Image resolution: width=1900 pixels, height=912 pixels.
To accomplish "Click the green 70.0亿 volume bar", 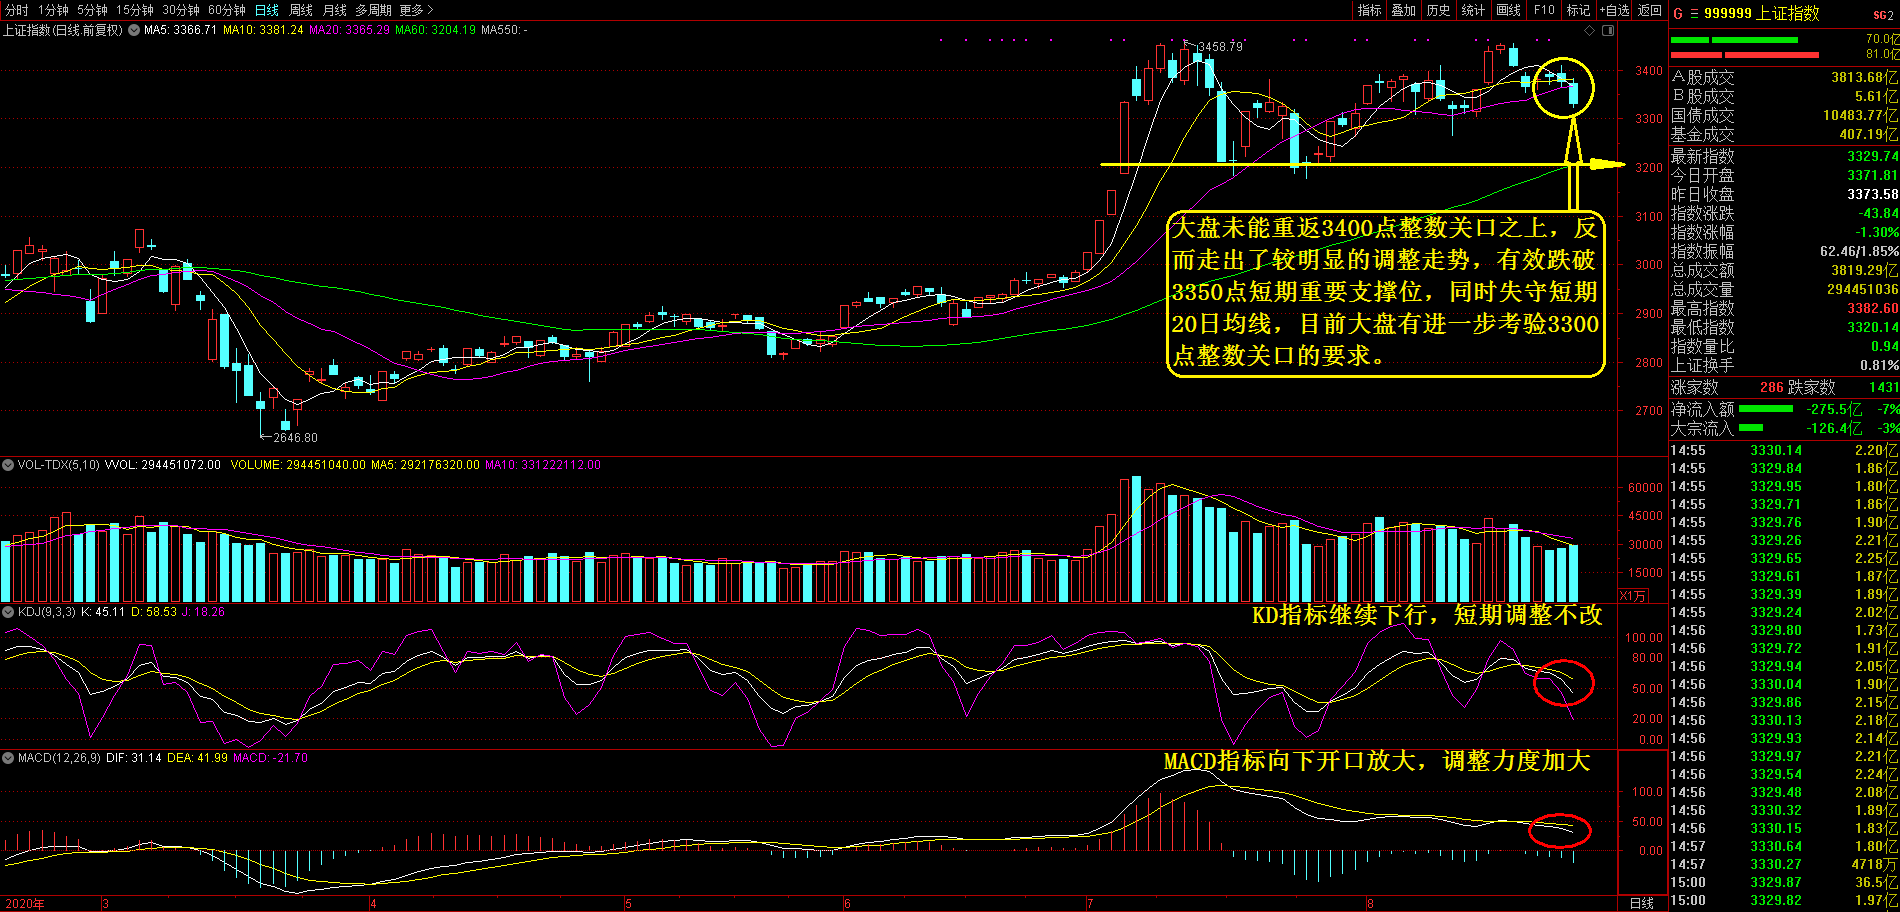I will tap(1734, 40).
